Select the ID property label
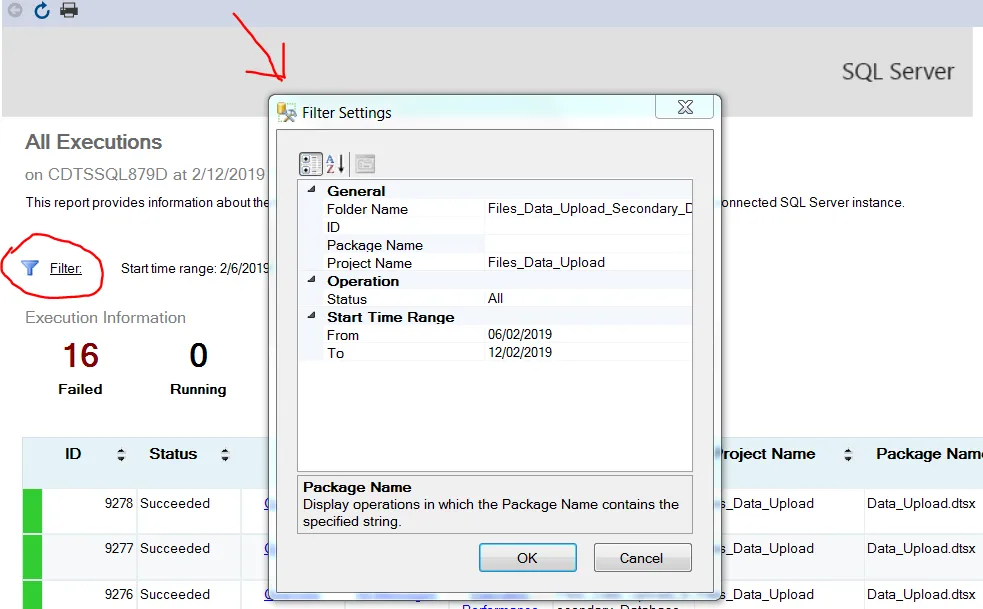Viewport: 983px width, 609px height. click(x=333, y=227)
